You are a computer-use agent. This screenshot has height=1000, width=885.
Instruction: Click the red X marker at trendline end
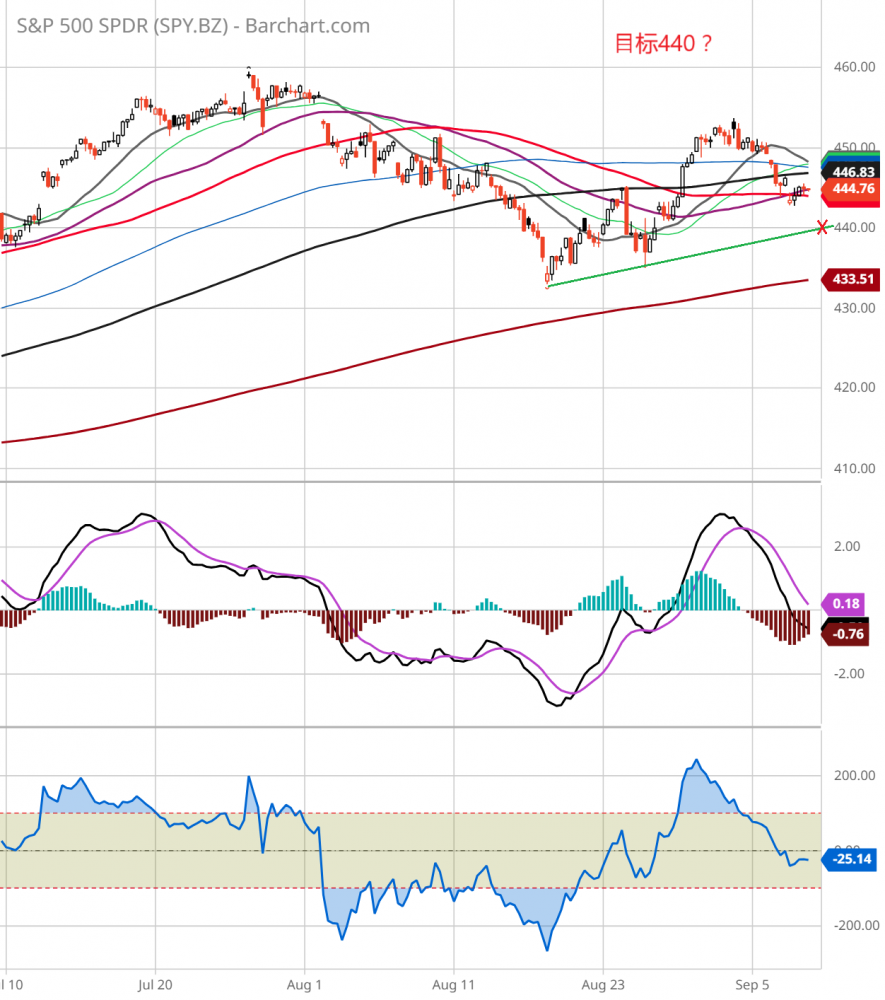[x=823, y=227]
